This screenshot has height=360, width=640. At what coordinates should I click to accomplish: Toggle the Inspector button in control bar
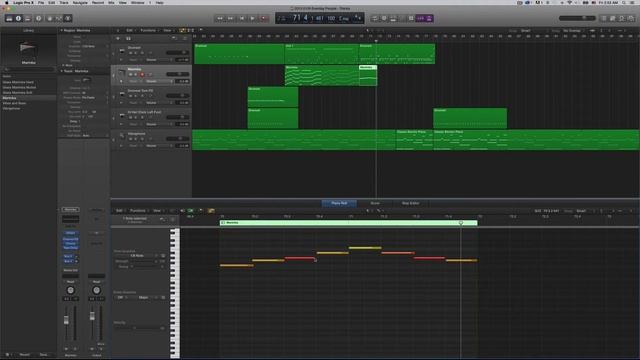pos(18,18)
